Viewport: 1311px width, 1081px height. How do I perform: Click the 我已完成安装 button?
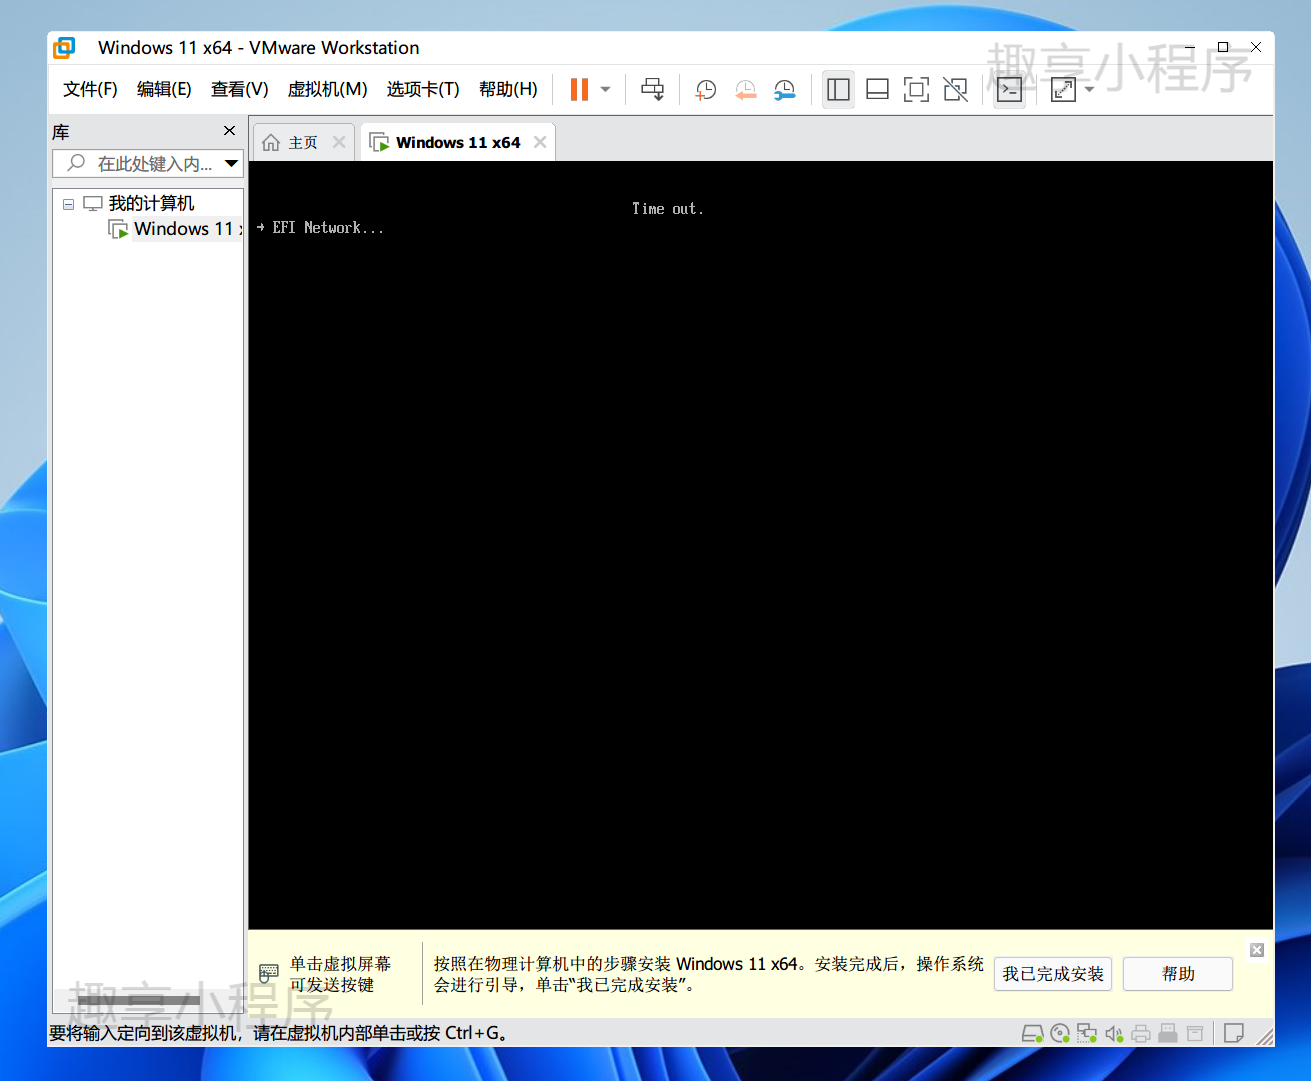(1053, 974)
